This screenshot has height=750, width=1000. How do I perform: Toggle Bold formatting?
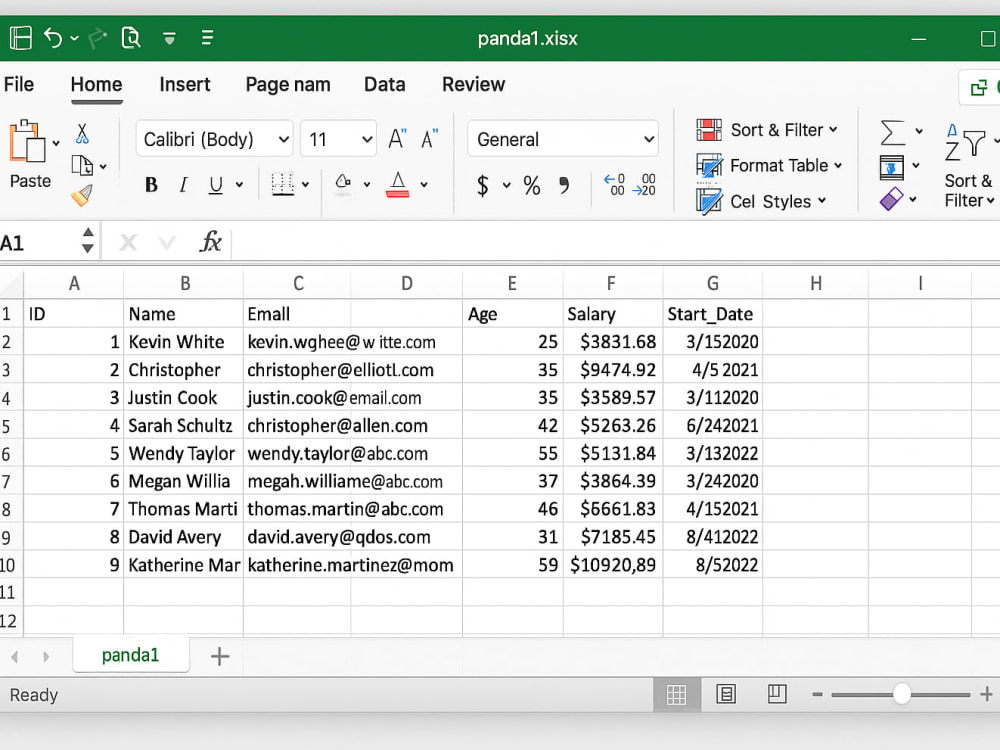click(151, 185)
